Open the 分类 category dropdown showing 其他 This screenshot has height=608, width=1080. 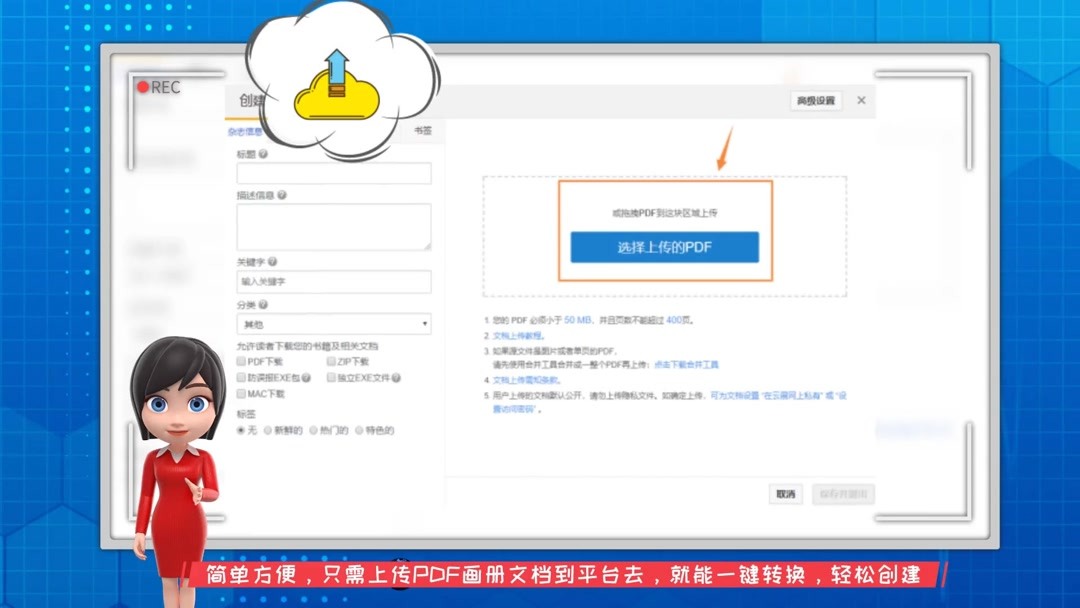coord(332,323)
